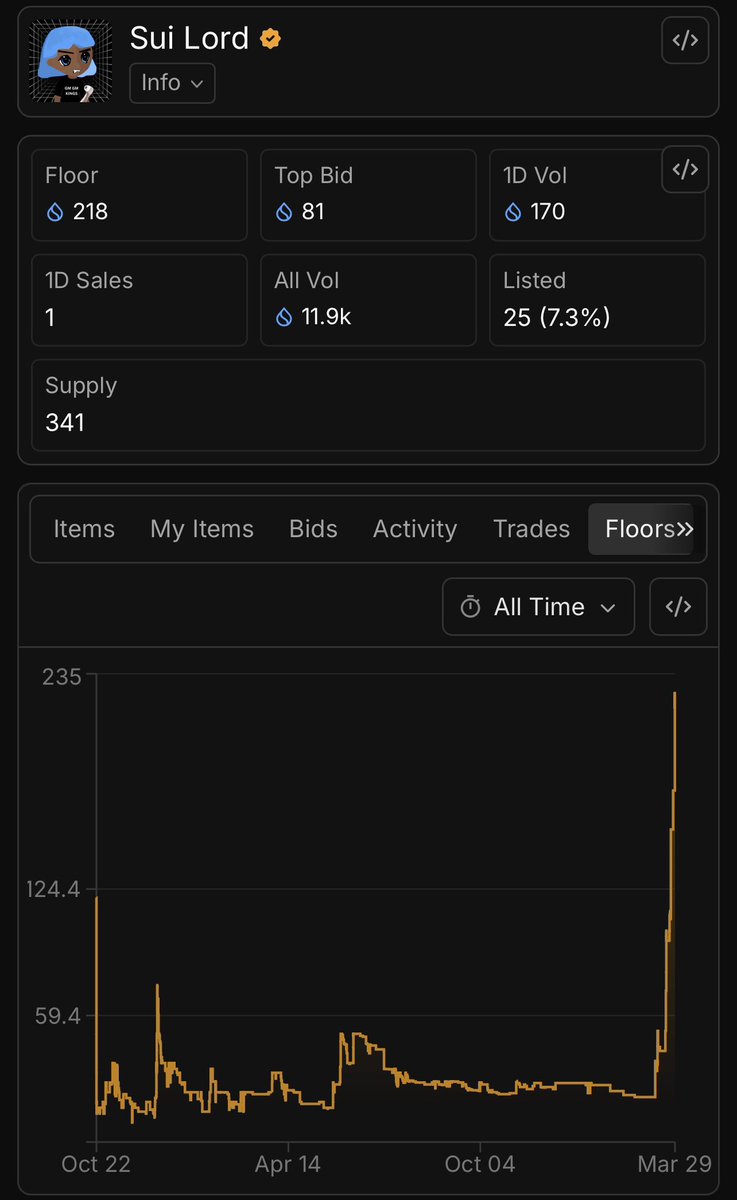Image resolution: width=737 pixels, height=1200 pixels.
Task: Switch to the Items tab
Action: pos(84,529)
